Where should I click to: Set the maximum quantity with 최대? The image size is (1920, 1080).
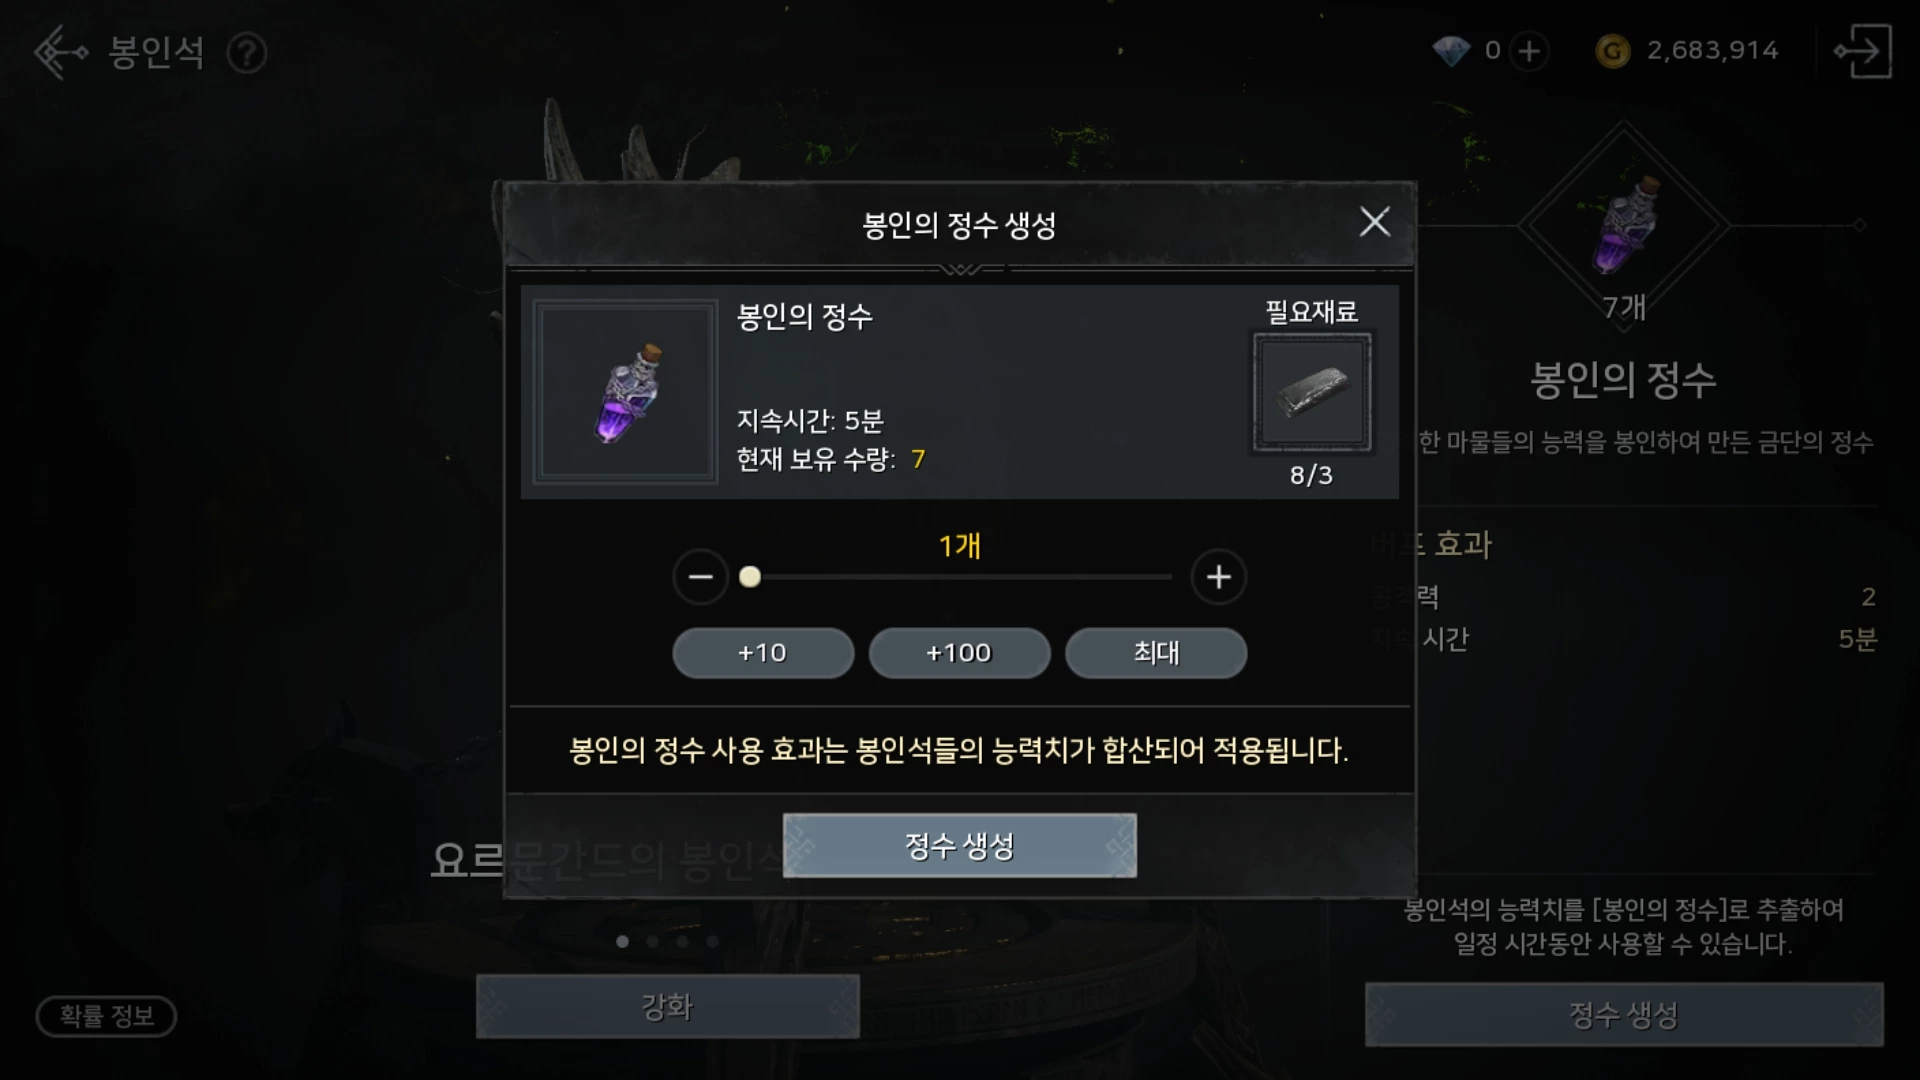(x=1156, y=653)
